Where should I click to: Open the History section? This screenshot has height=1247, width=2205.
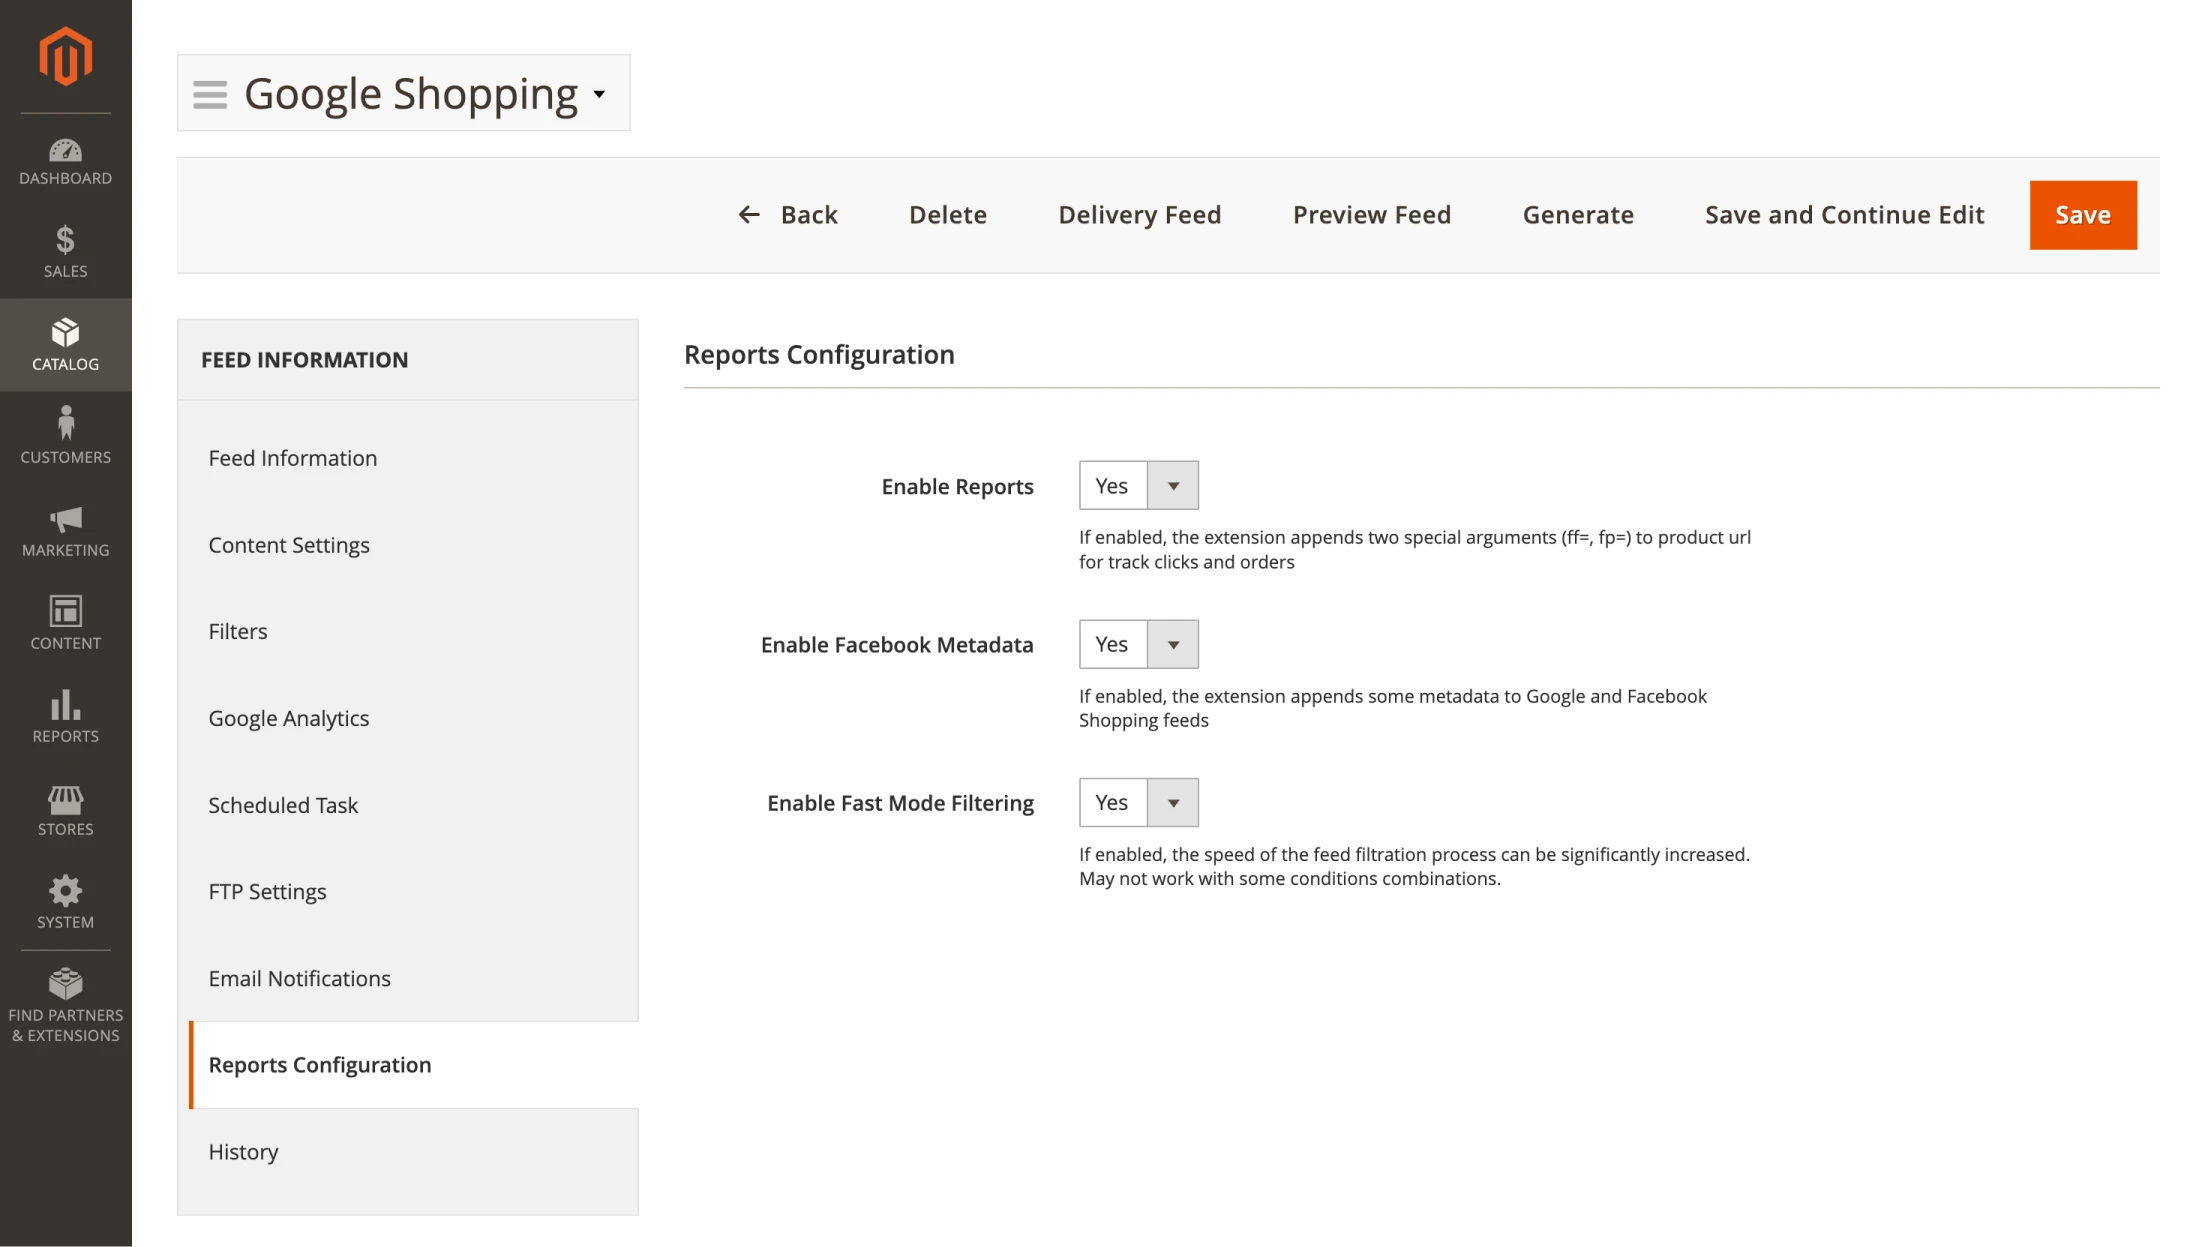coord(243,1151)
